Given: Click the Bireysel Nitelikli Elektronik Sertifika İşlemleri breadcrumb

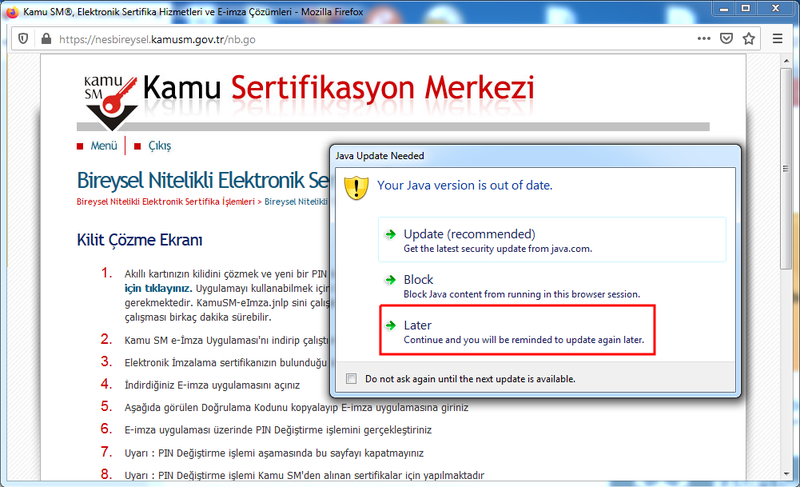Looking at the screenshot, I should (165, 201).
